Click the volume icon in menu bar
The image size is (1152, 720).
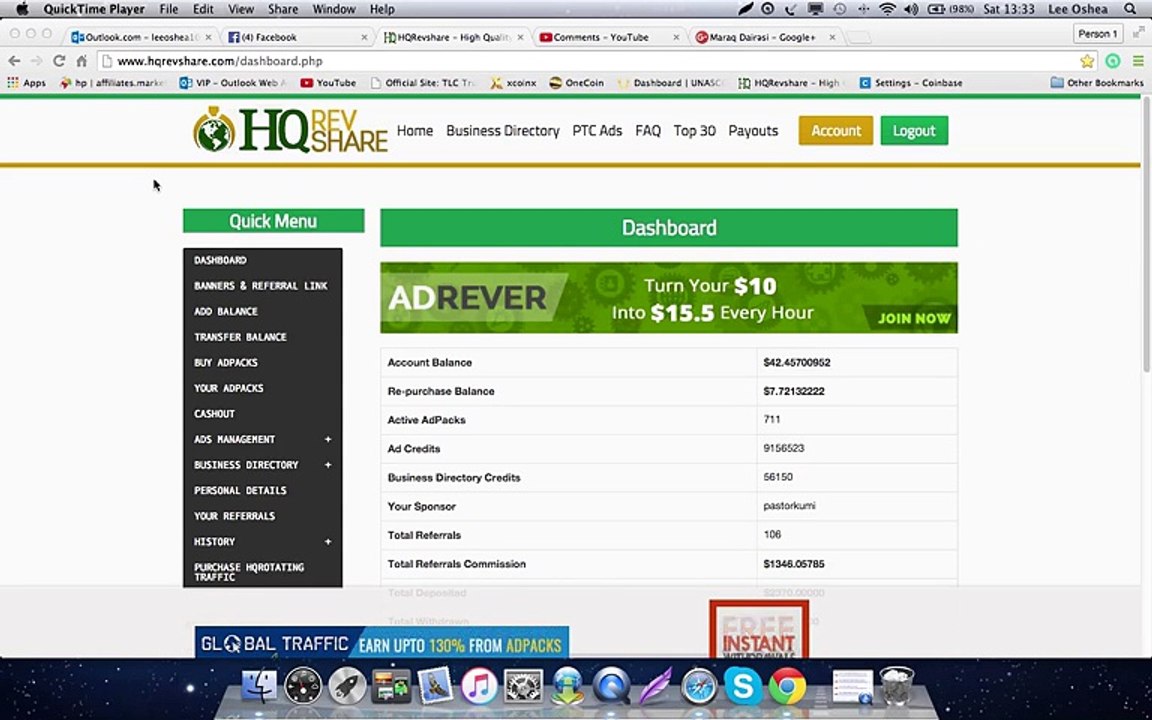[911, 9]
